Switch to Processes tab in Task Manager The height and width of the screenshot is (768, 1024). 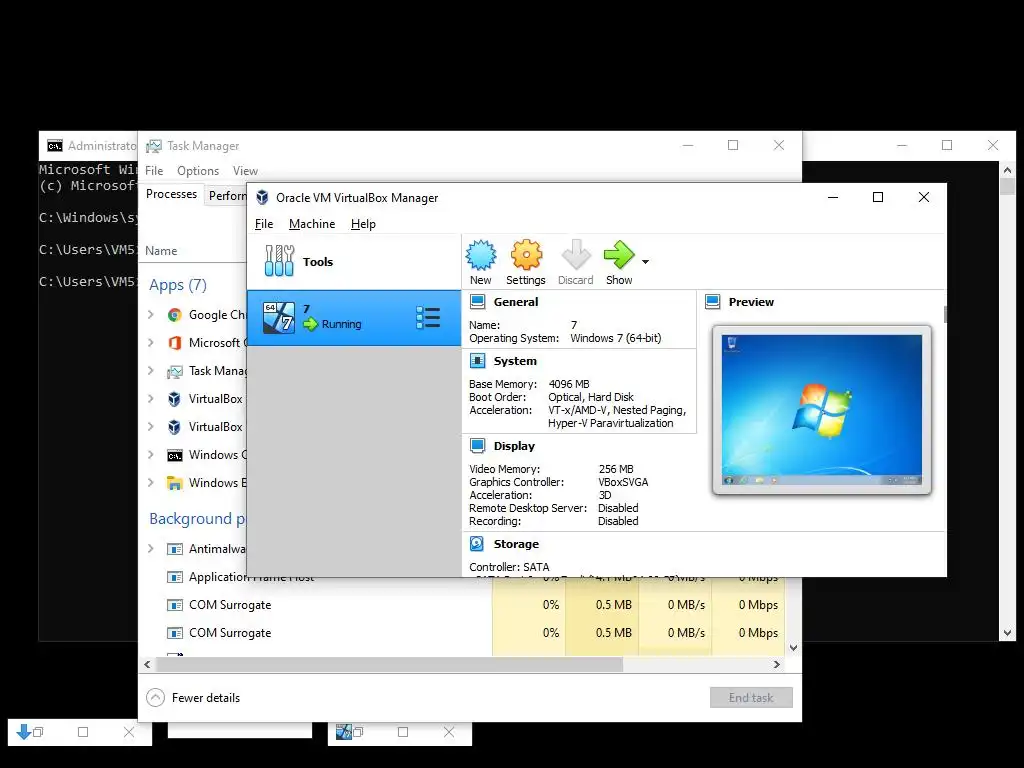(x=171, y=194)
